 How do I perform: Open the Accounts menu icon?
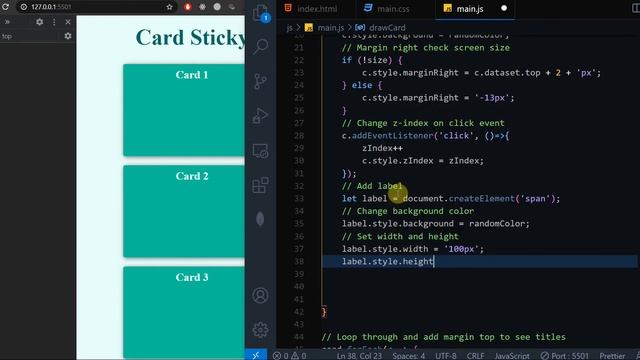(x=260, y=295)
